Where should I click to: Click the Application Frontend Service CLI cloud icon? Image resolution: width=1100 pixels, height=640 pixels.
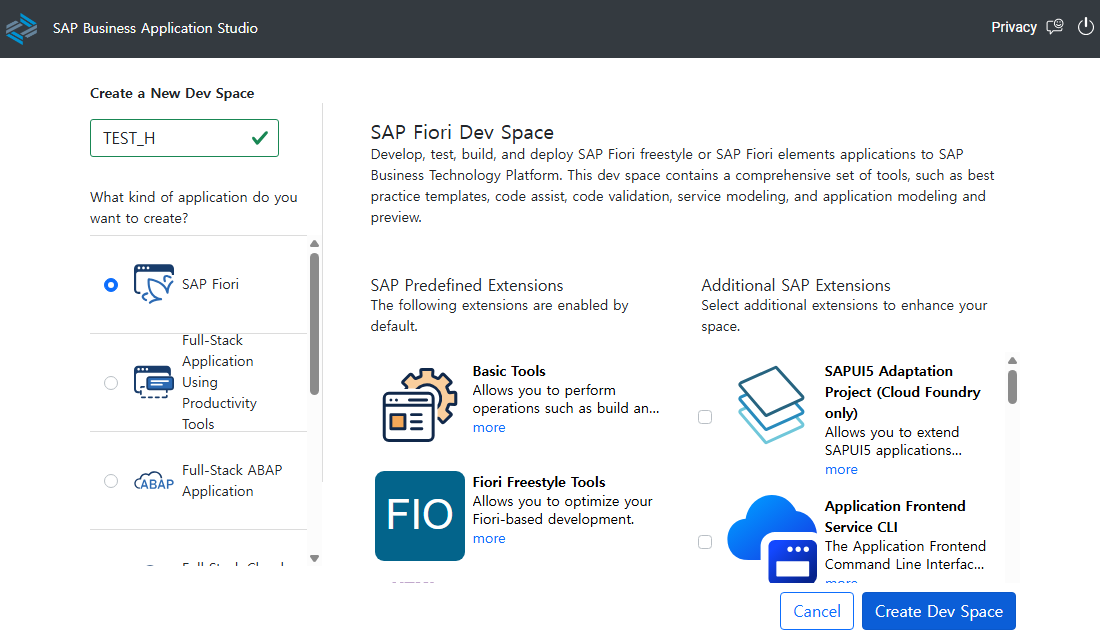point(772,538)
